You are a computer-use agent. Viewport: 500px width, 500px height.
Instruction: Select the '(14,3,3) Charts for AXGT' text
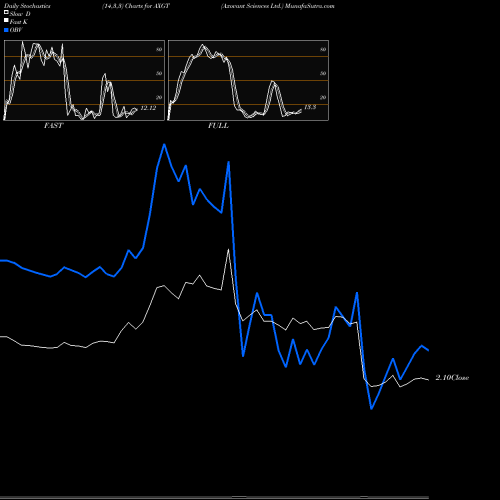click(x=136, y=6)
